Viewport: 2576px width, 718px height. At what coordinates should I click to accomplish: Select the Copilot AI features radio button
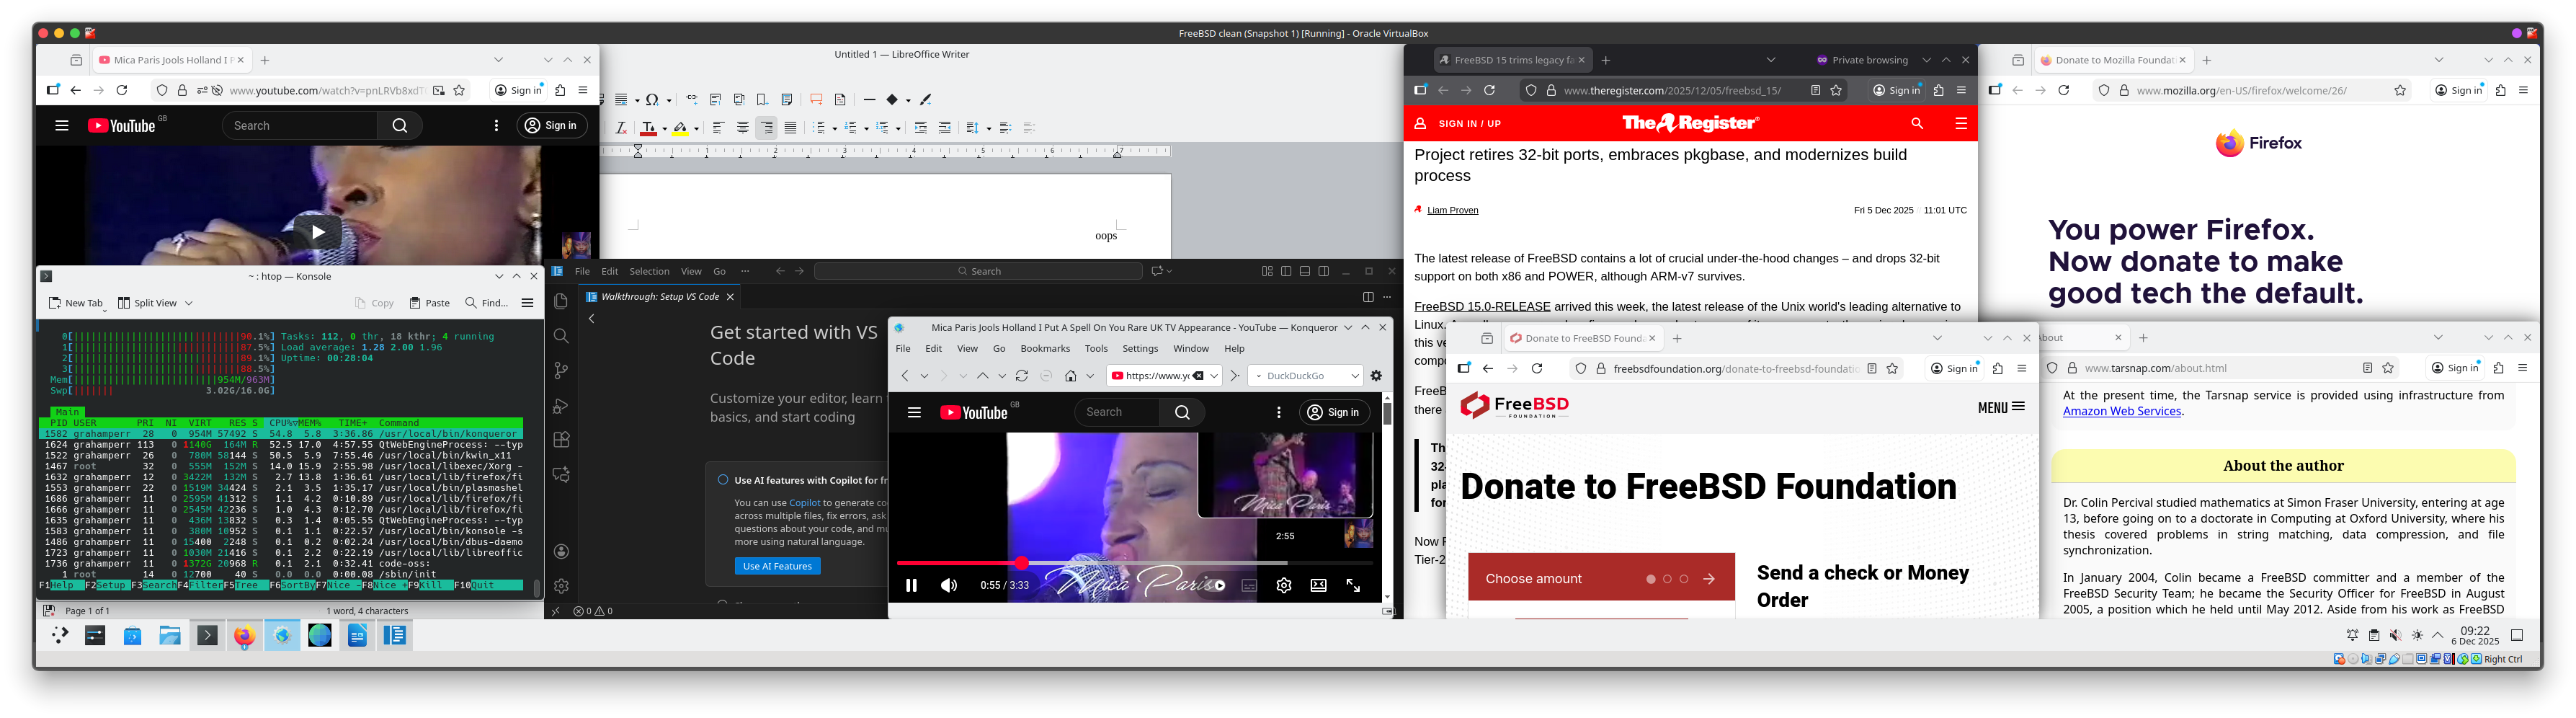point(722,480)
